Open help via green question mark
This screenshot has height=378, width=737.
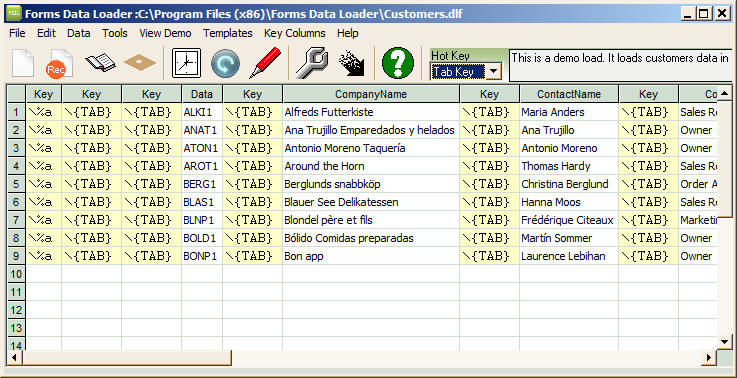tap(398, 63)
